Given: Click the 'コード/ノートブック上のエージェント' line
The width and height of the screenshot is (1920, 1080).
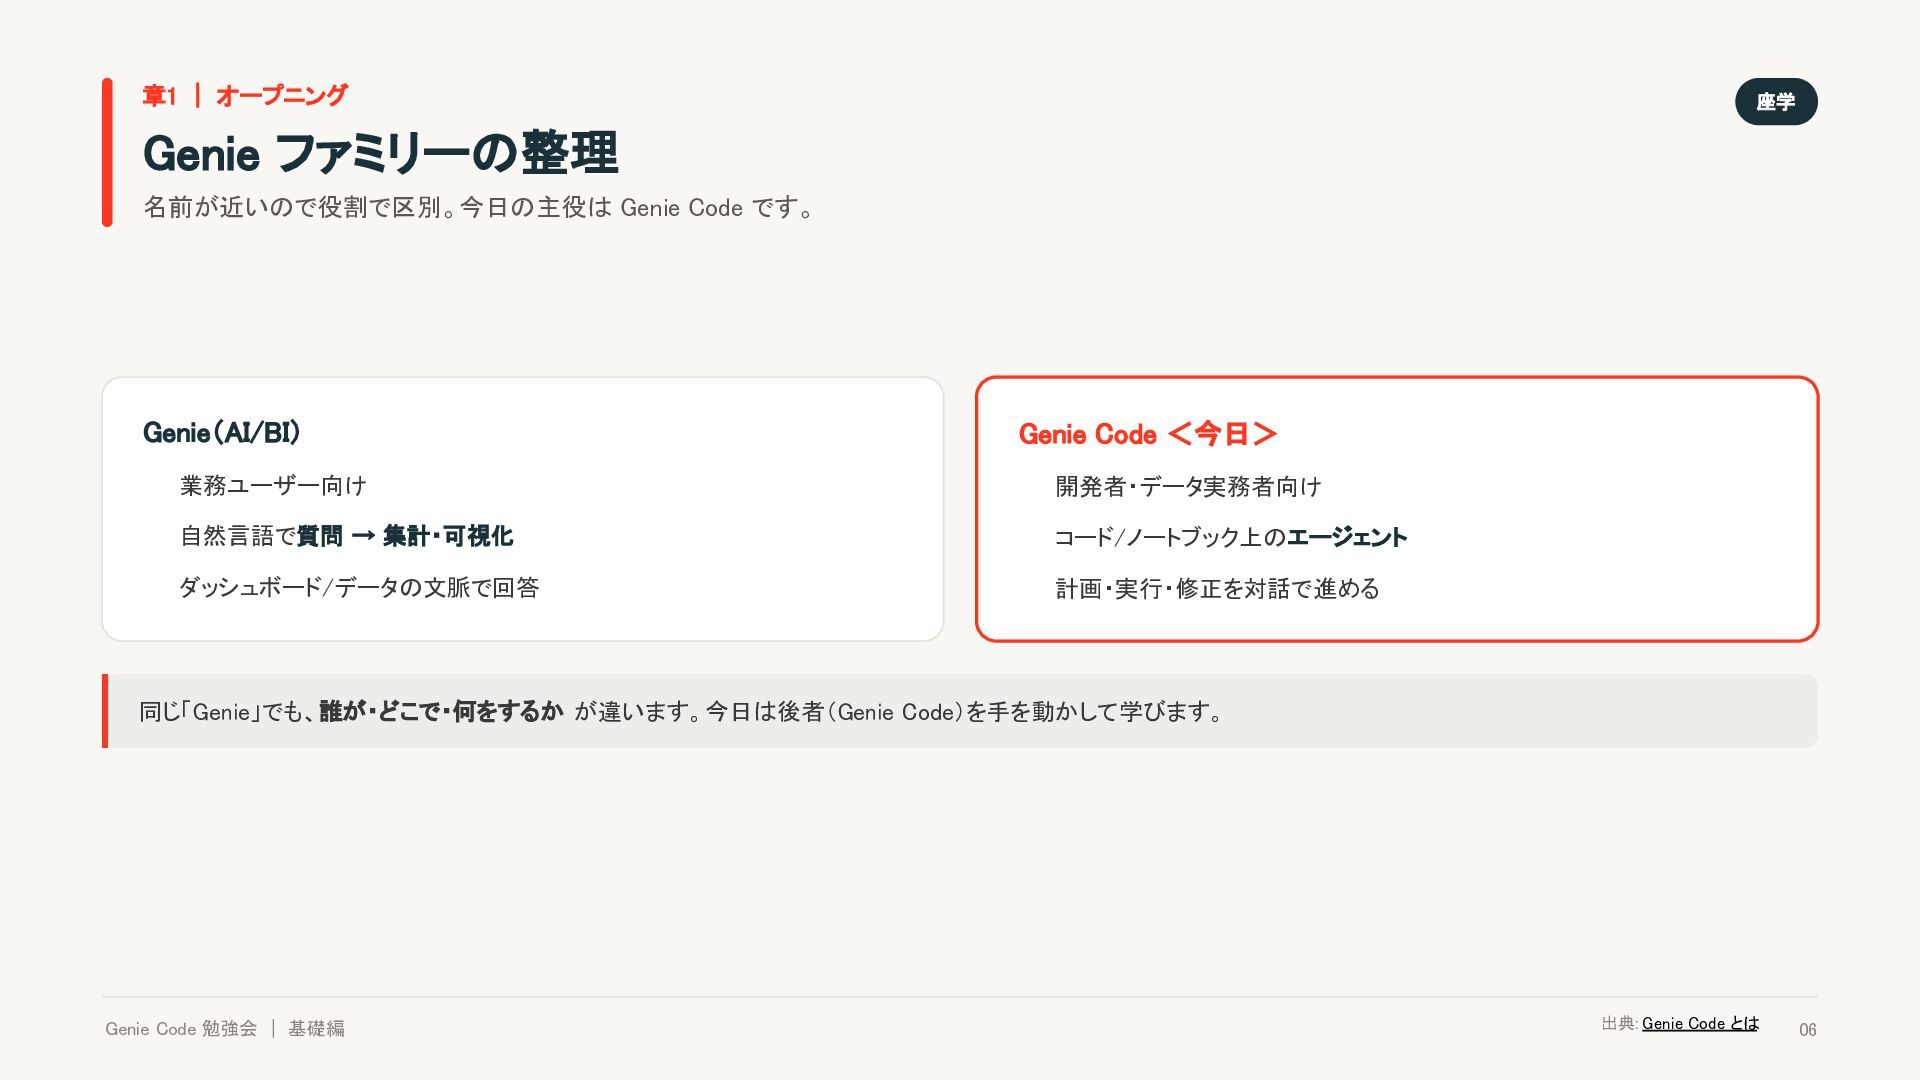Looking at the screenshot, I should coord(1231,538).
